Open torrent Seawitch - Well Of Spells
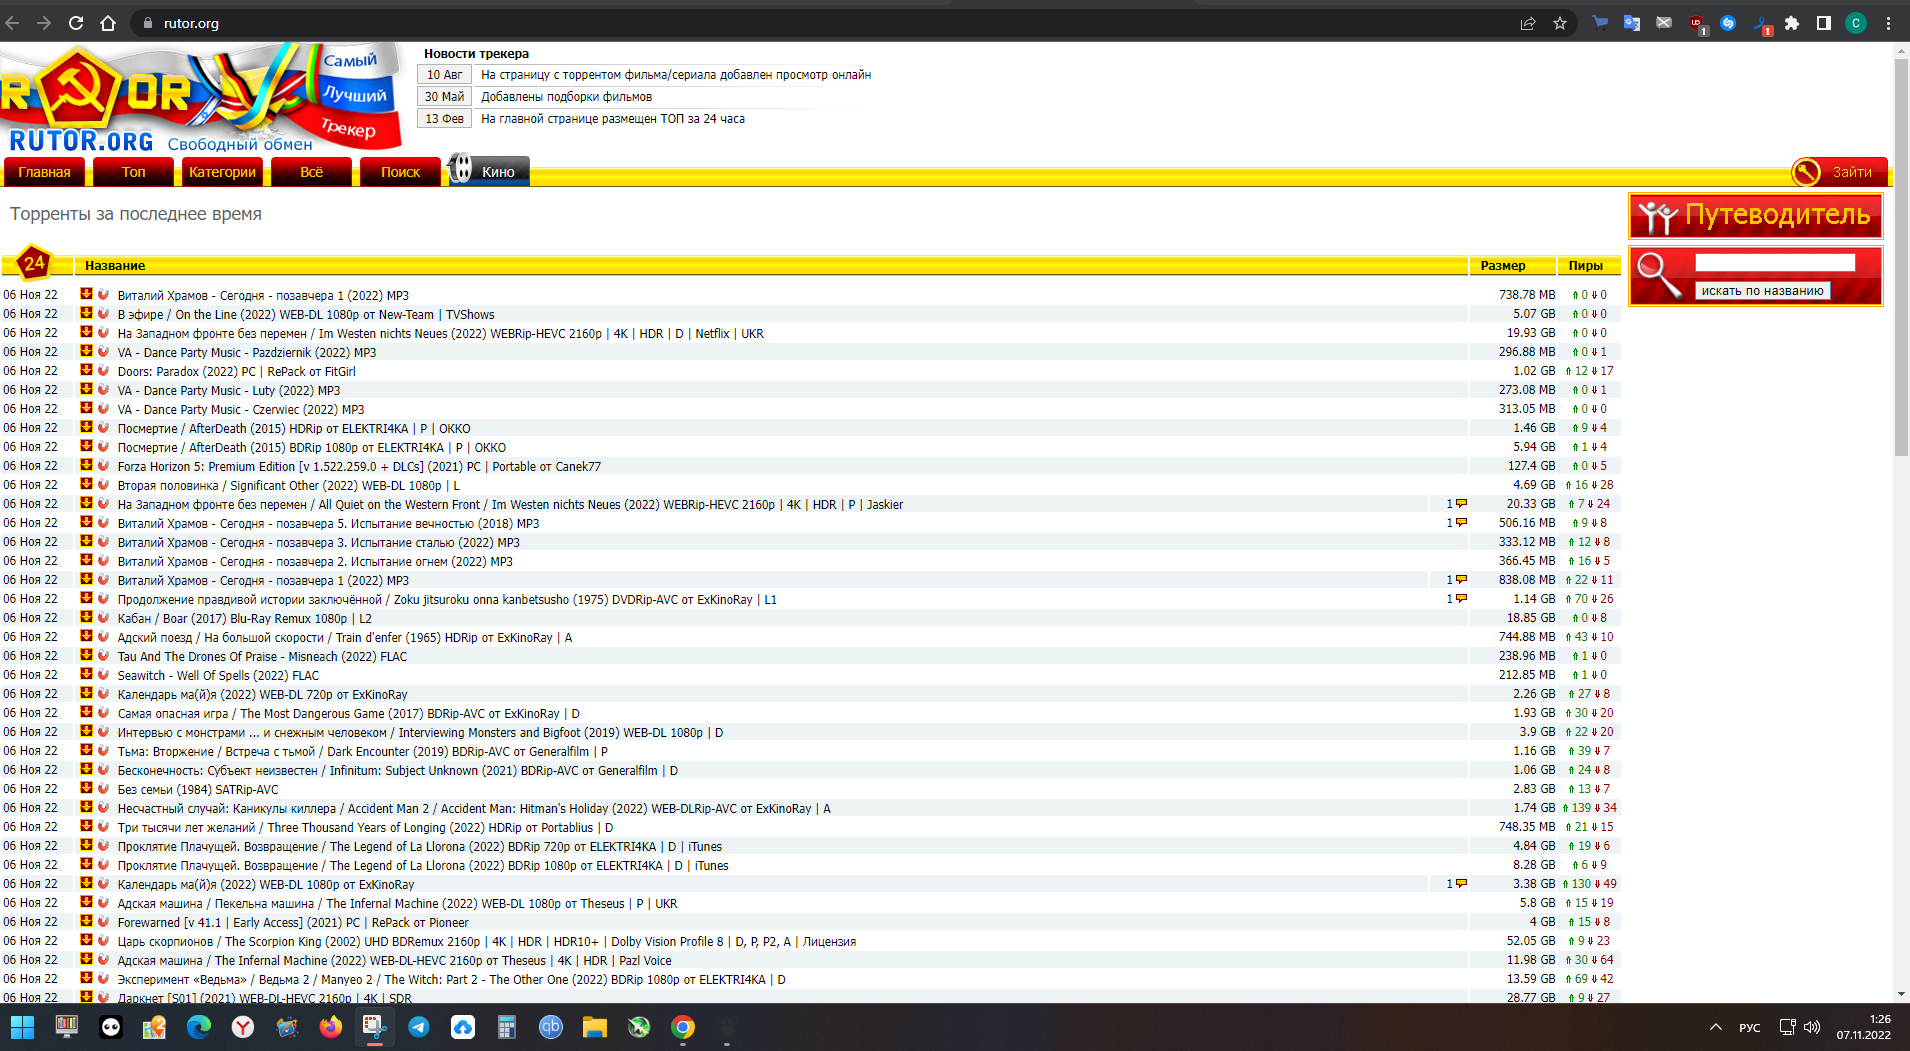The width and height of the screenshot is (1910, 1051). 218,675
